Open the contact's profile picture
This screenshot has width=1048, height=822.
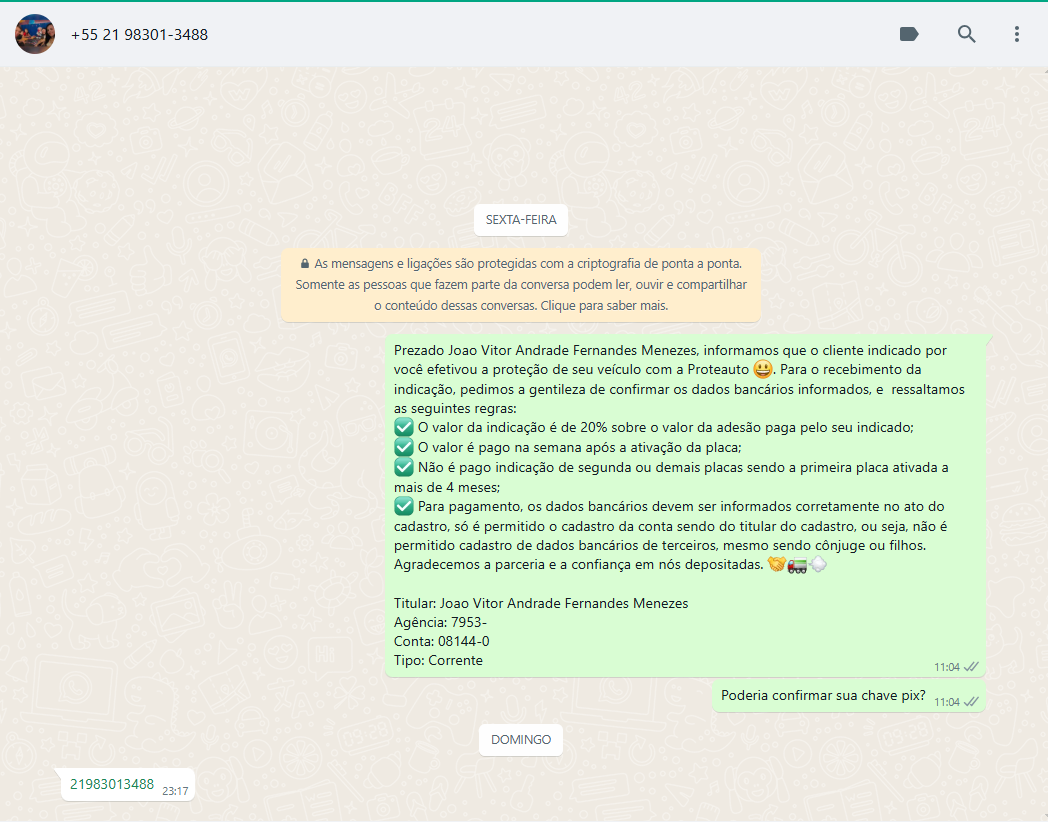coord(35,34)
